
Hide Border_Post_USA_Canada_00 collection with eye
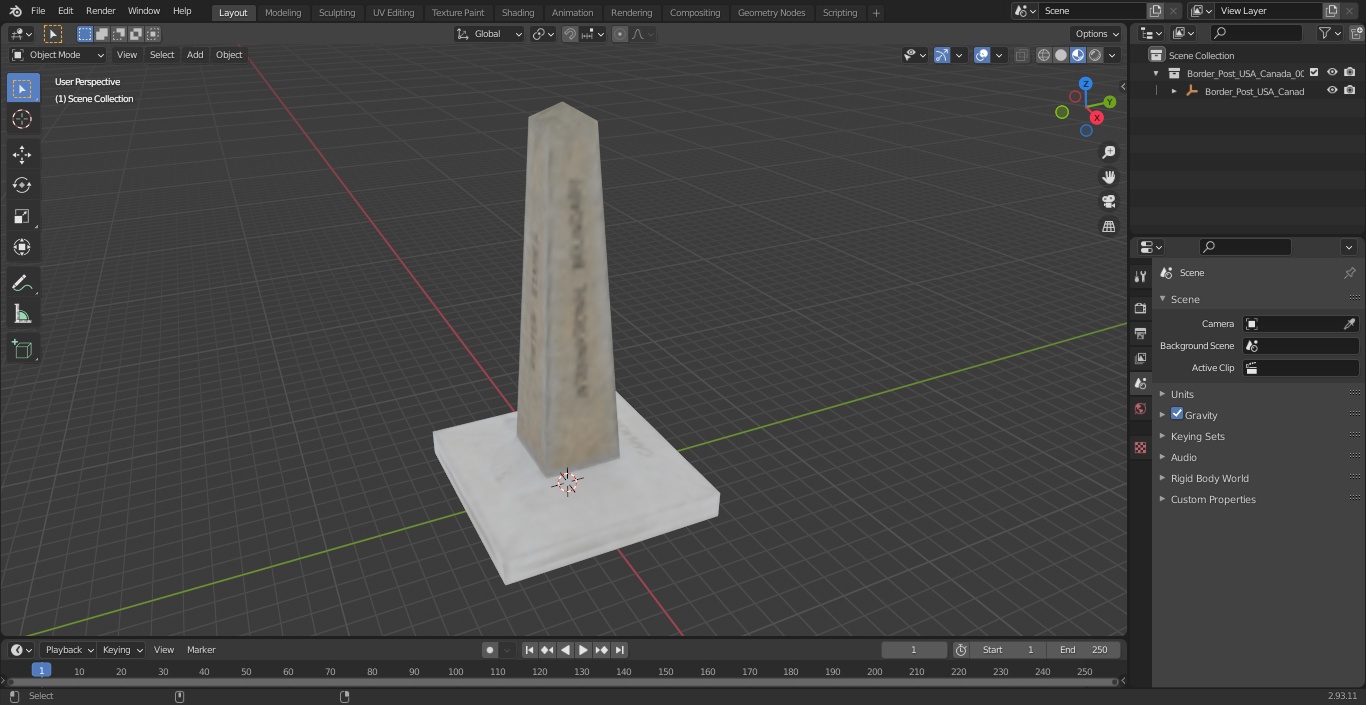(1332, 73)
